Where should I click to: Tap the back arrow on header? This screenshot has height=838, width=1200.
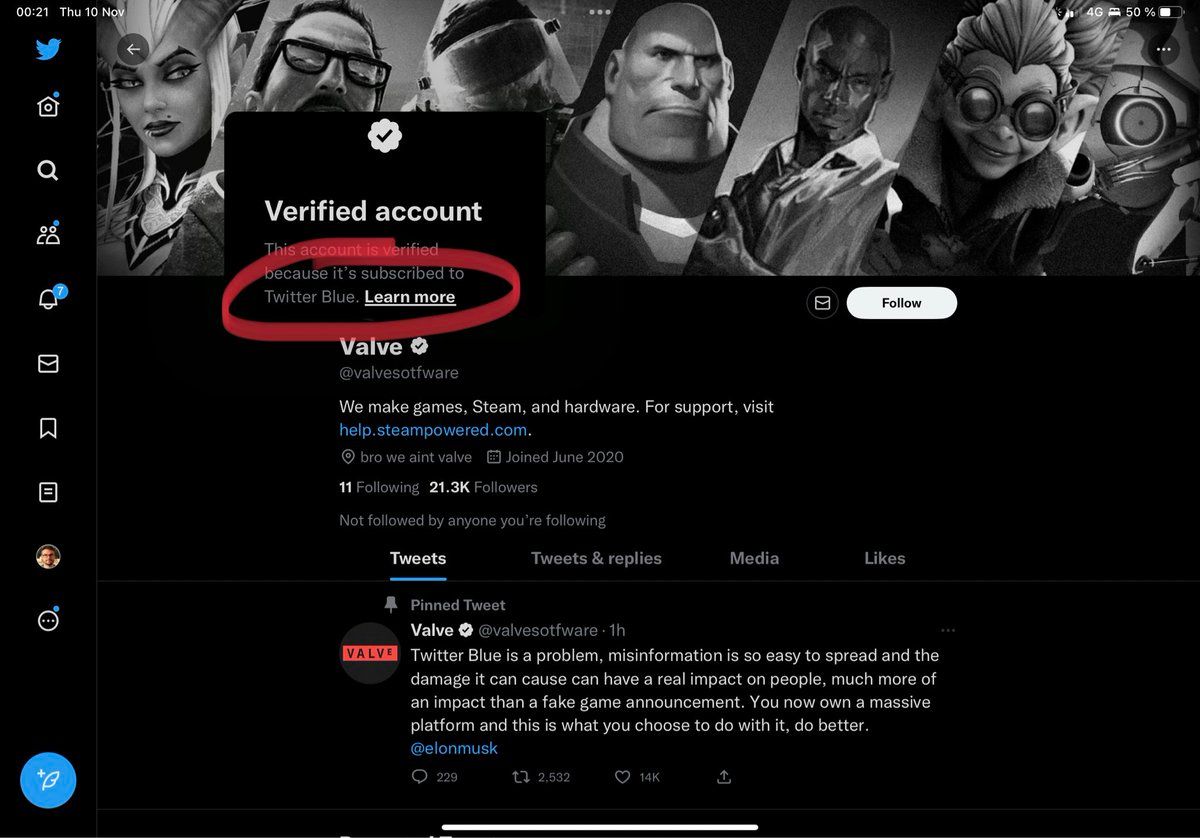click(x=133, y=49)
